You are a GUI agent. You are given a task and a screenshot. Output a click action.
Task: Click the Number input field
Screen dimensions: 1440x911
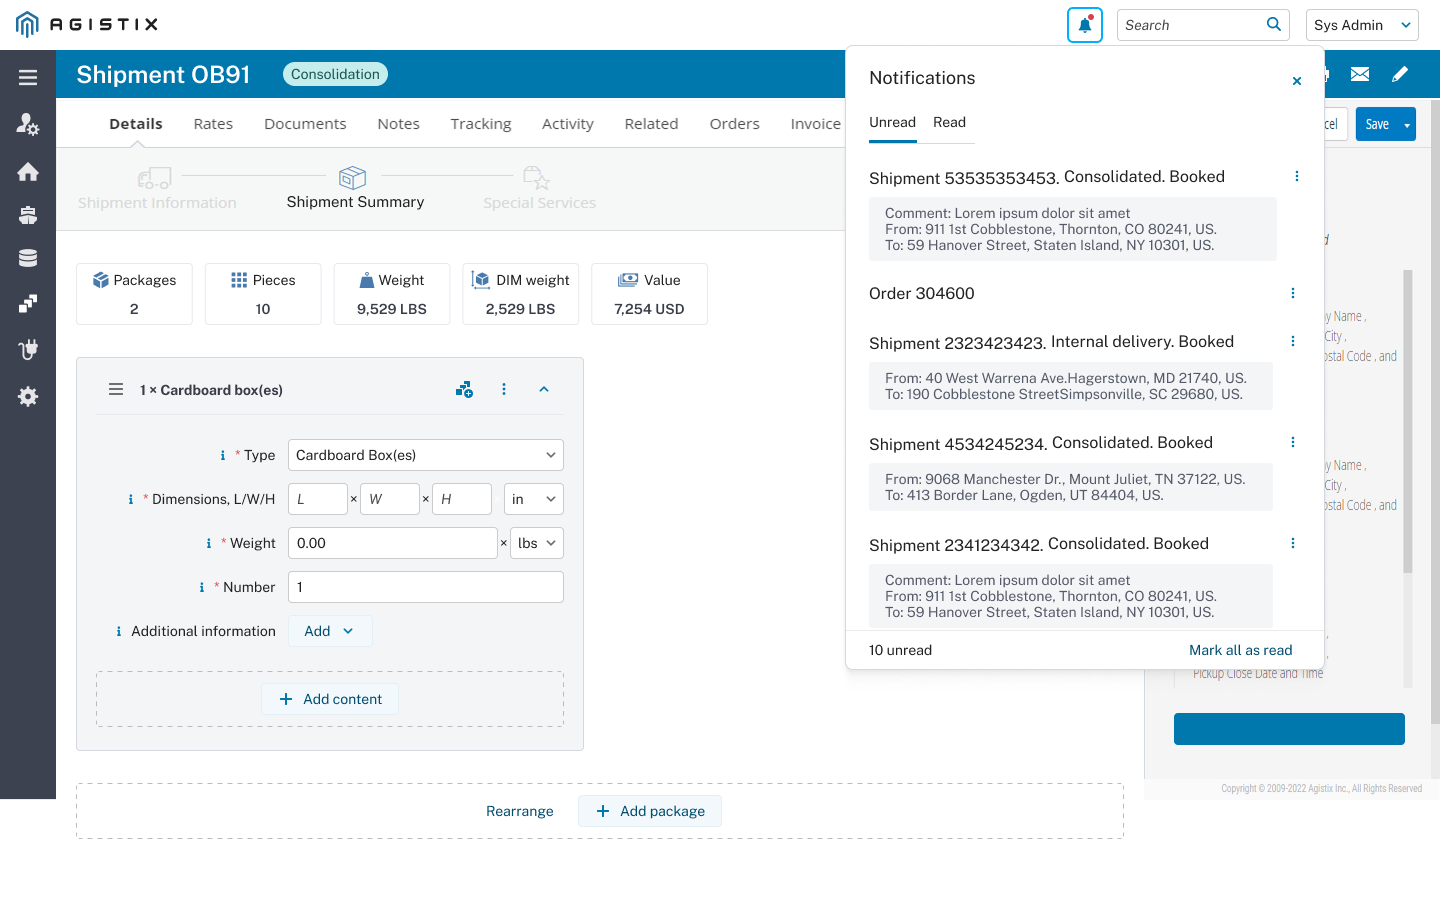coord(425,587)
